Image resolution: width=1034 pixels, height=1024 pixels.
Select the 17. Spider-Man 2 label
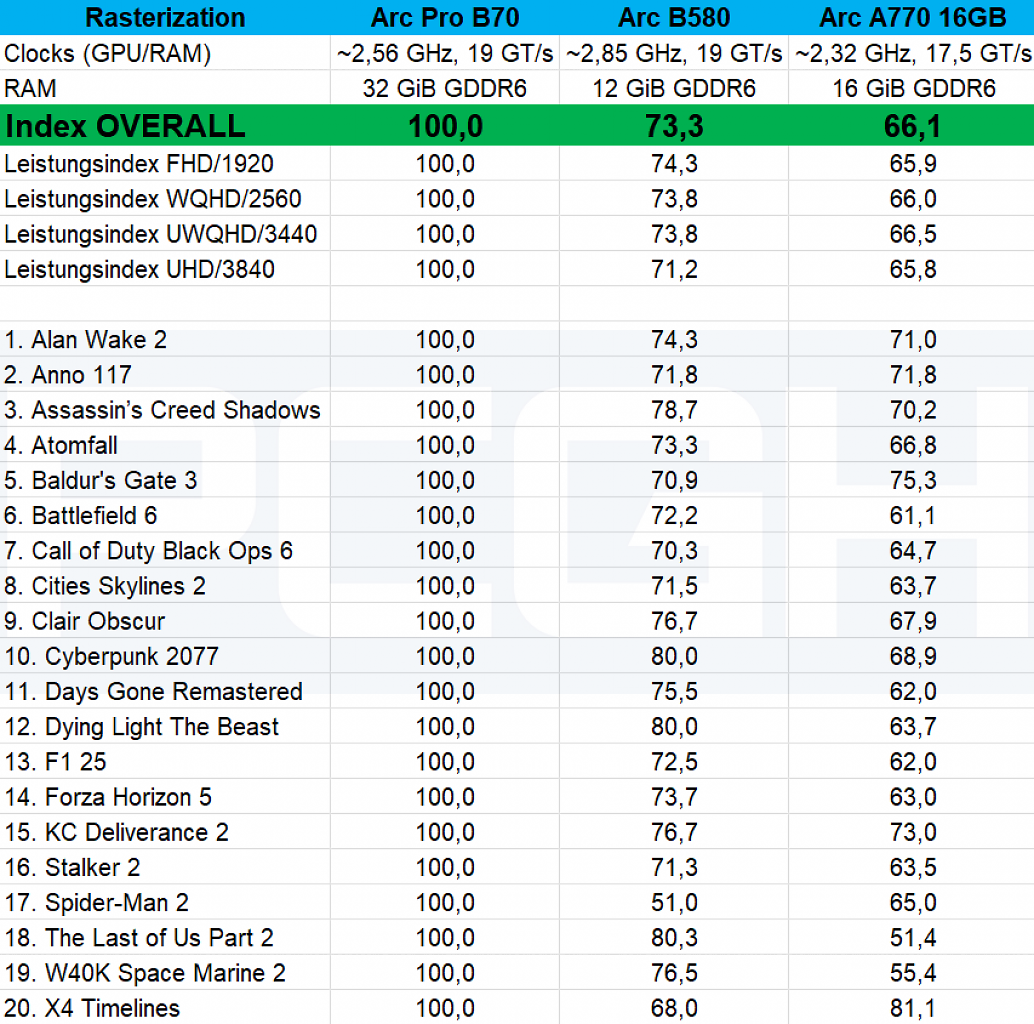pos(96,903)
